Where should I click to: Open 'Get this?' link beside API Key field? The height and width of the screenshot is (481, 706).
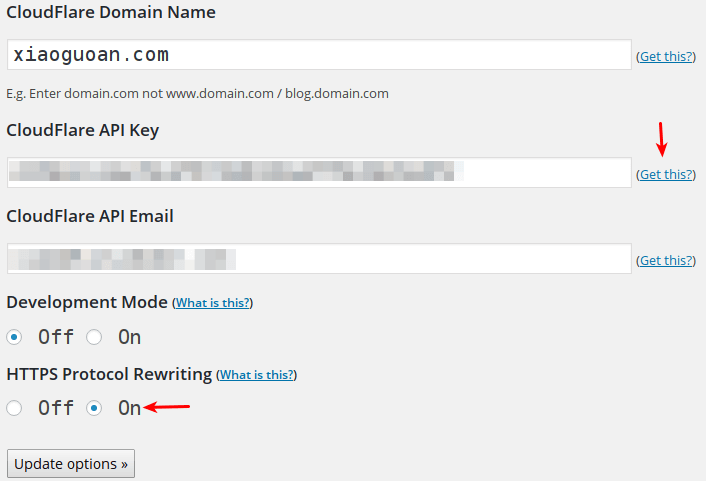tap(666, 175)
